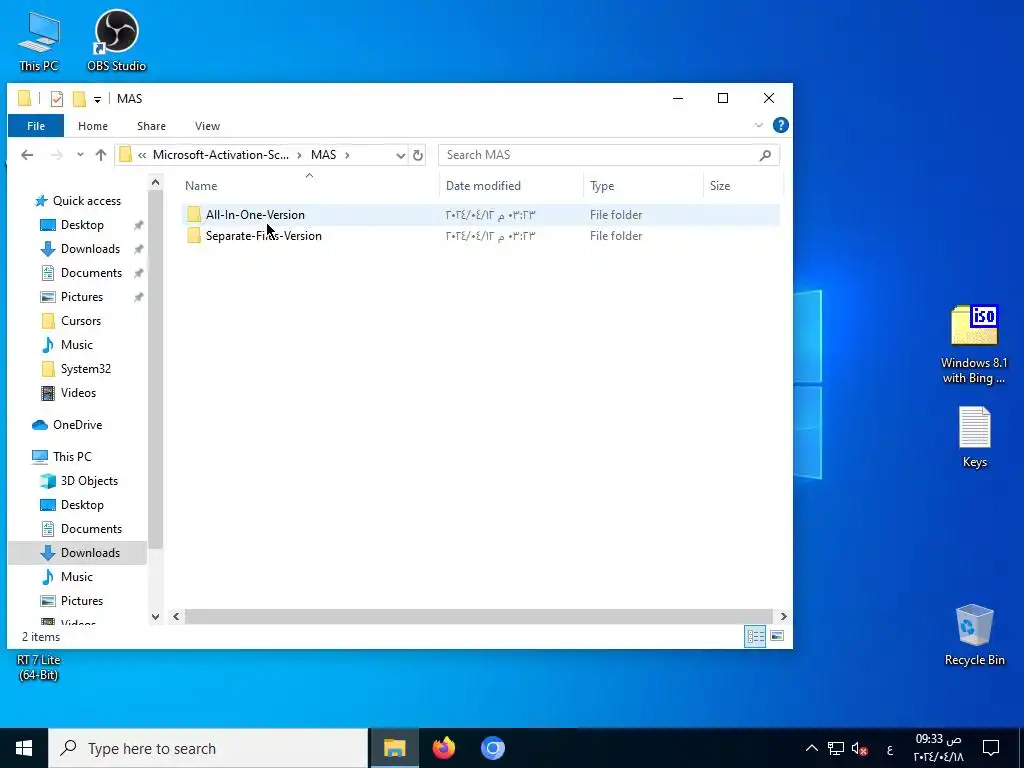The image size is (1024, 768).
Task: Click the taskbar clock and date
Action: [x=938, y=748]
